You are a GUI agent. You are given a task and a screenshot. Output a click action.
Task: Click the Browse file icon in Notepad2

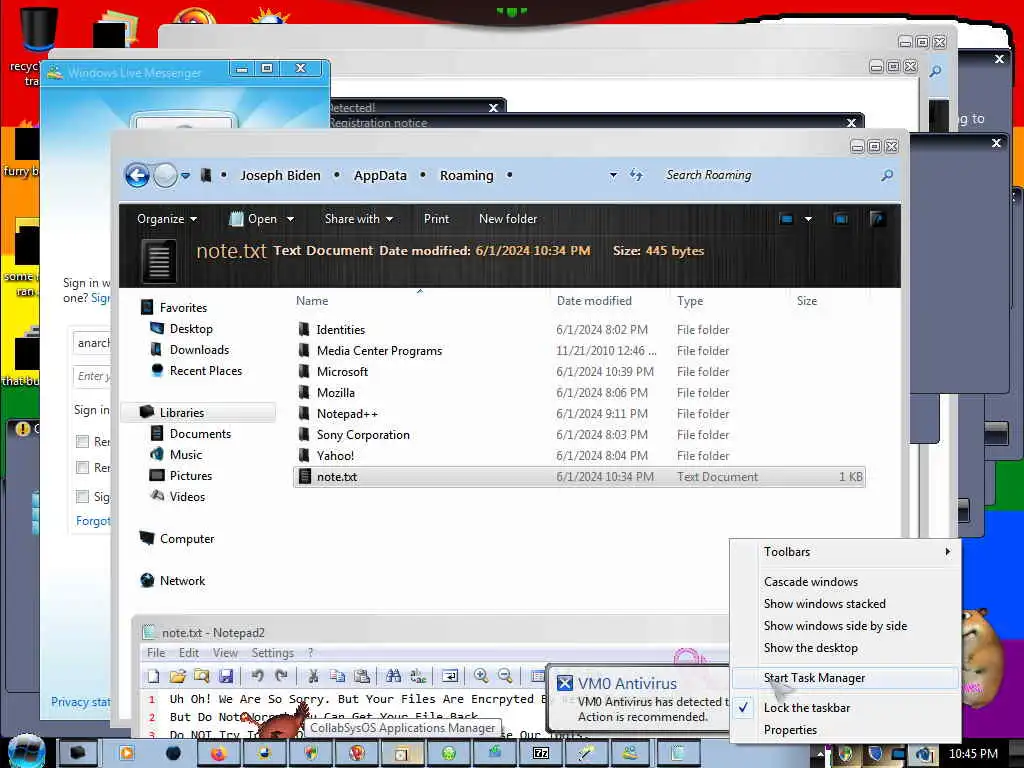point(201,676)
